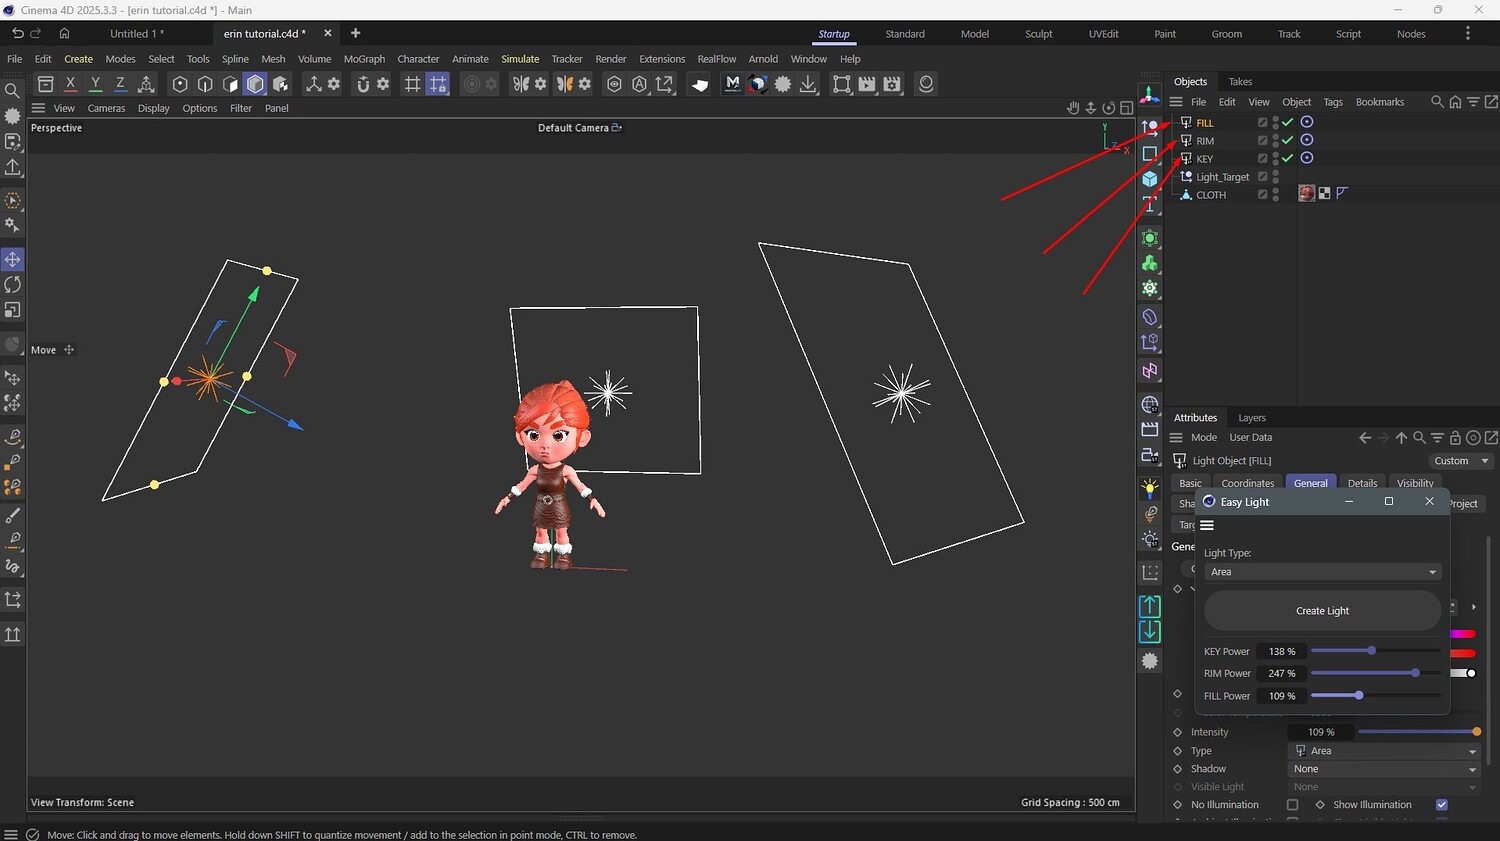1500x841 pixels.
Task: Open the Shadow None dropdown
Action: (1384, 769)
